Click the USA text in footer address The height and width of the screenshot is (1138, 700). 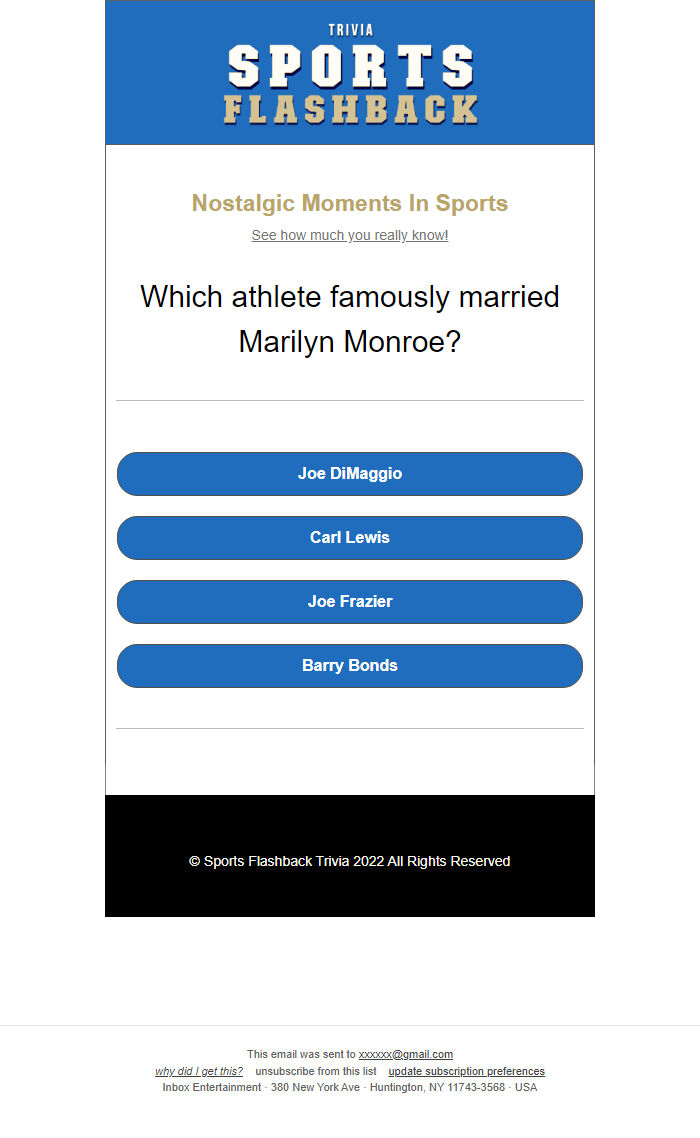[x=526, y=1087]
